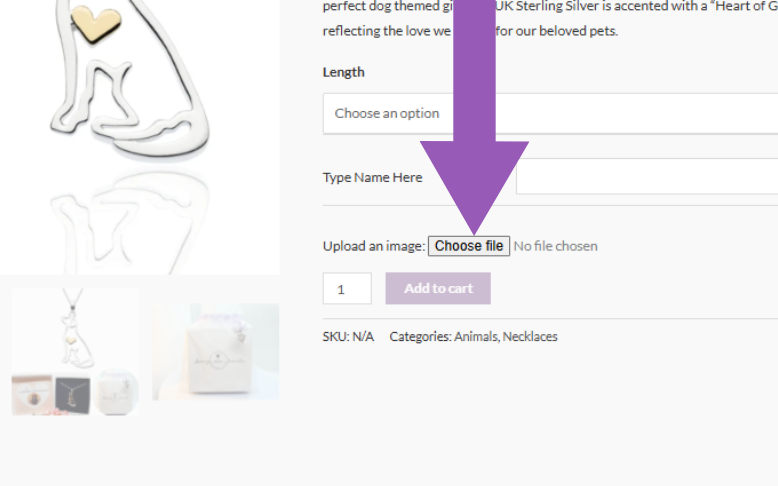Click the "SKU: N/A" text
Screen dimensions: 778x486
point(348,337)
